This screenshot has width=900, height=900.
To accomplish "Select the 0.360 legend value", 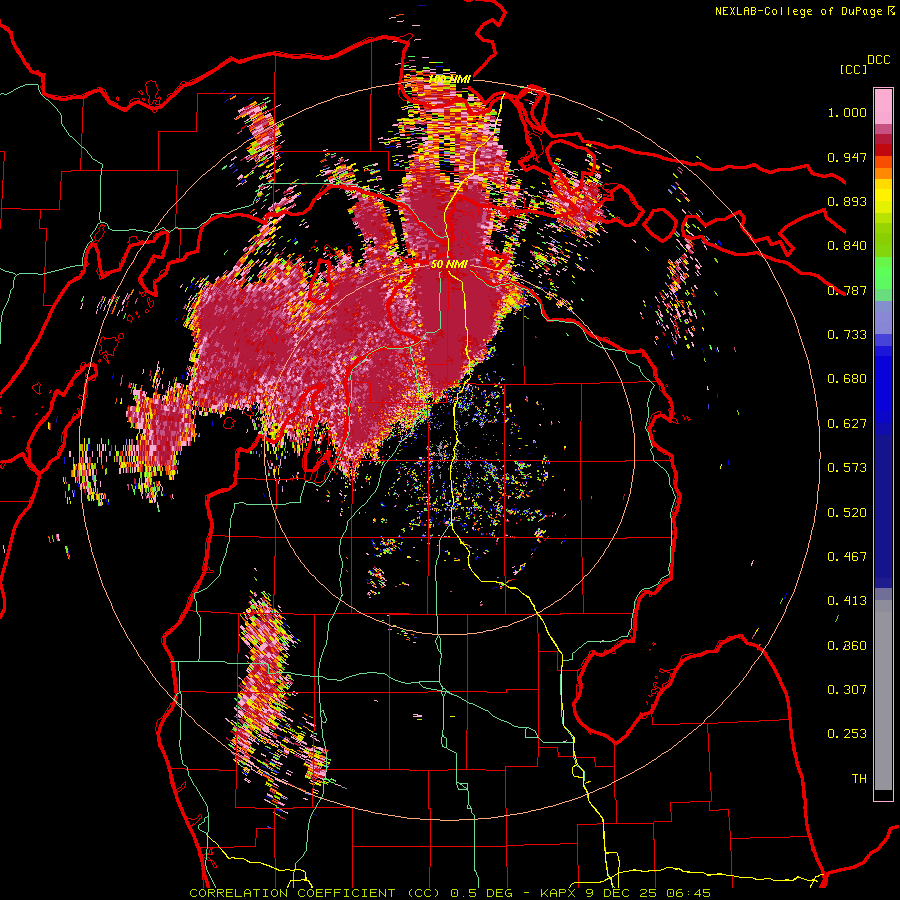I will 847,646.
